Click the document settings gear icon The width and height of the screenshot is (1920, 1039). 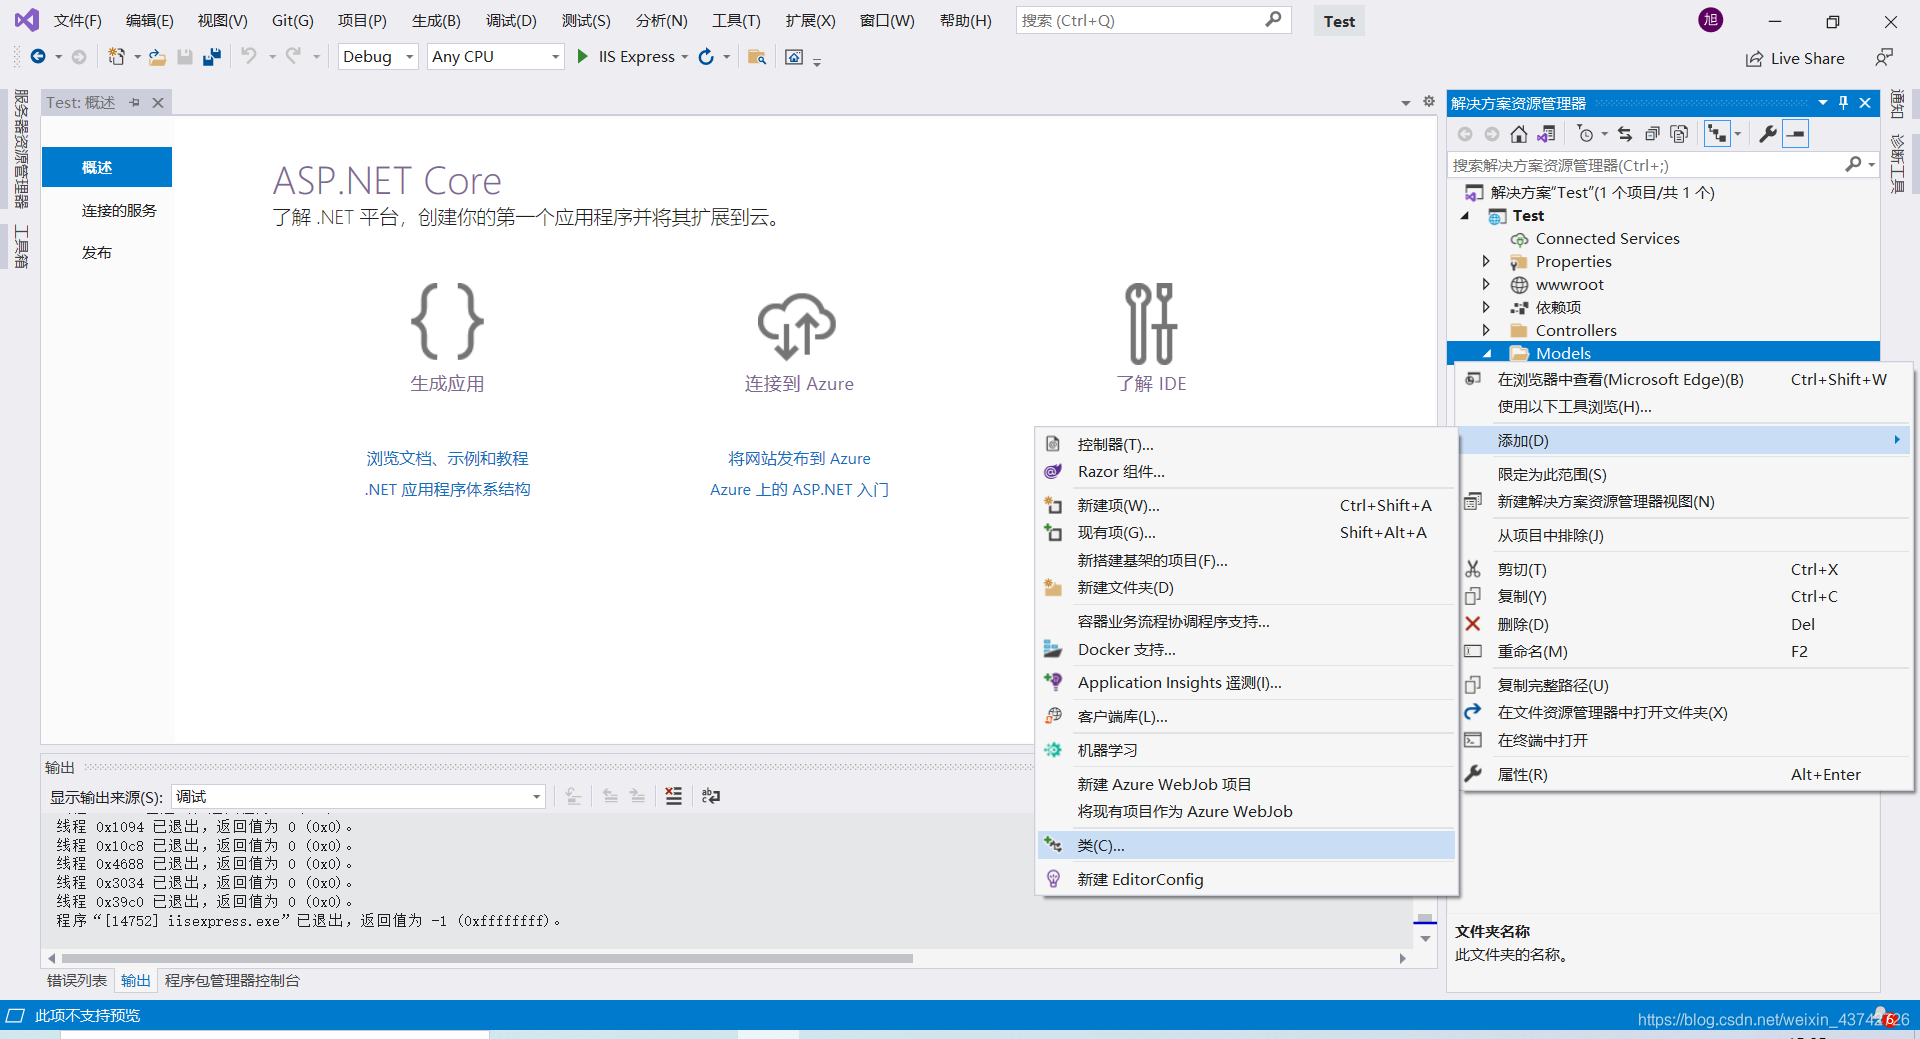(1429, 102)
